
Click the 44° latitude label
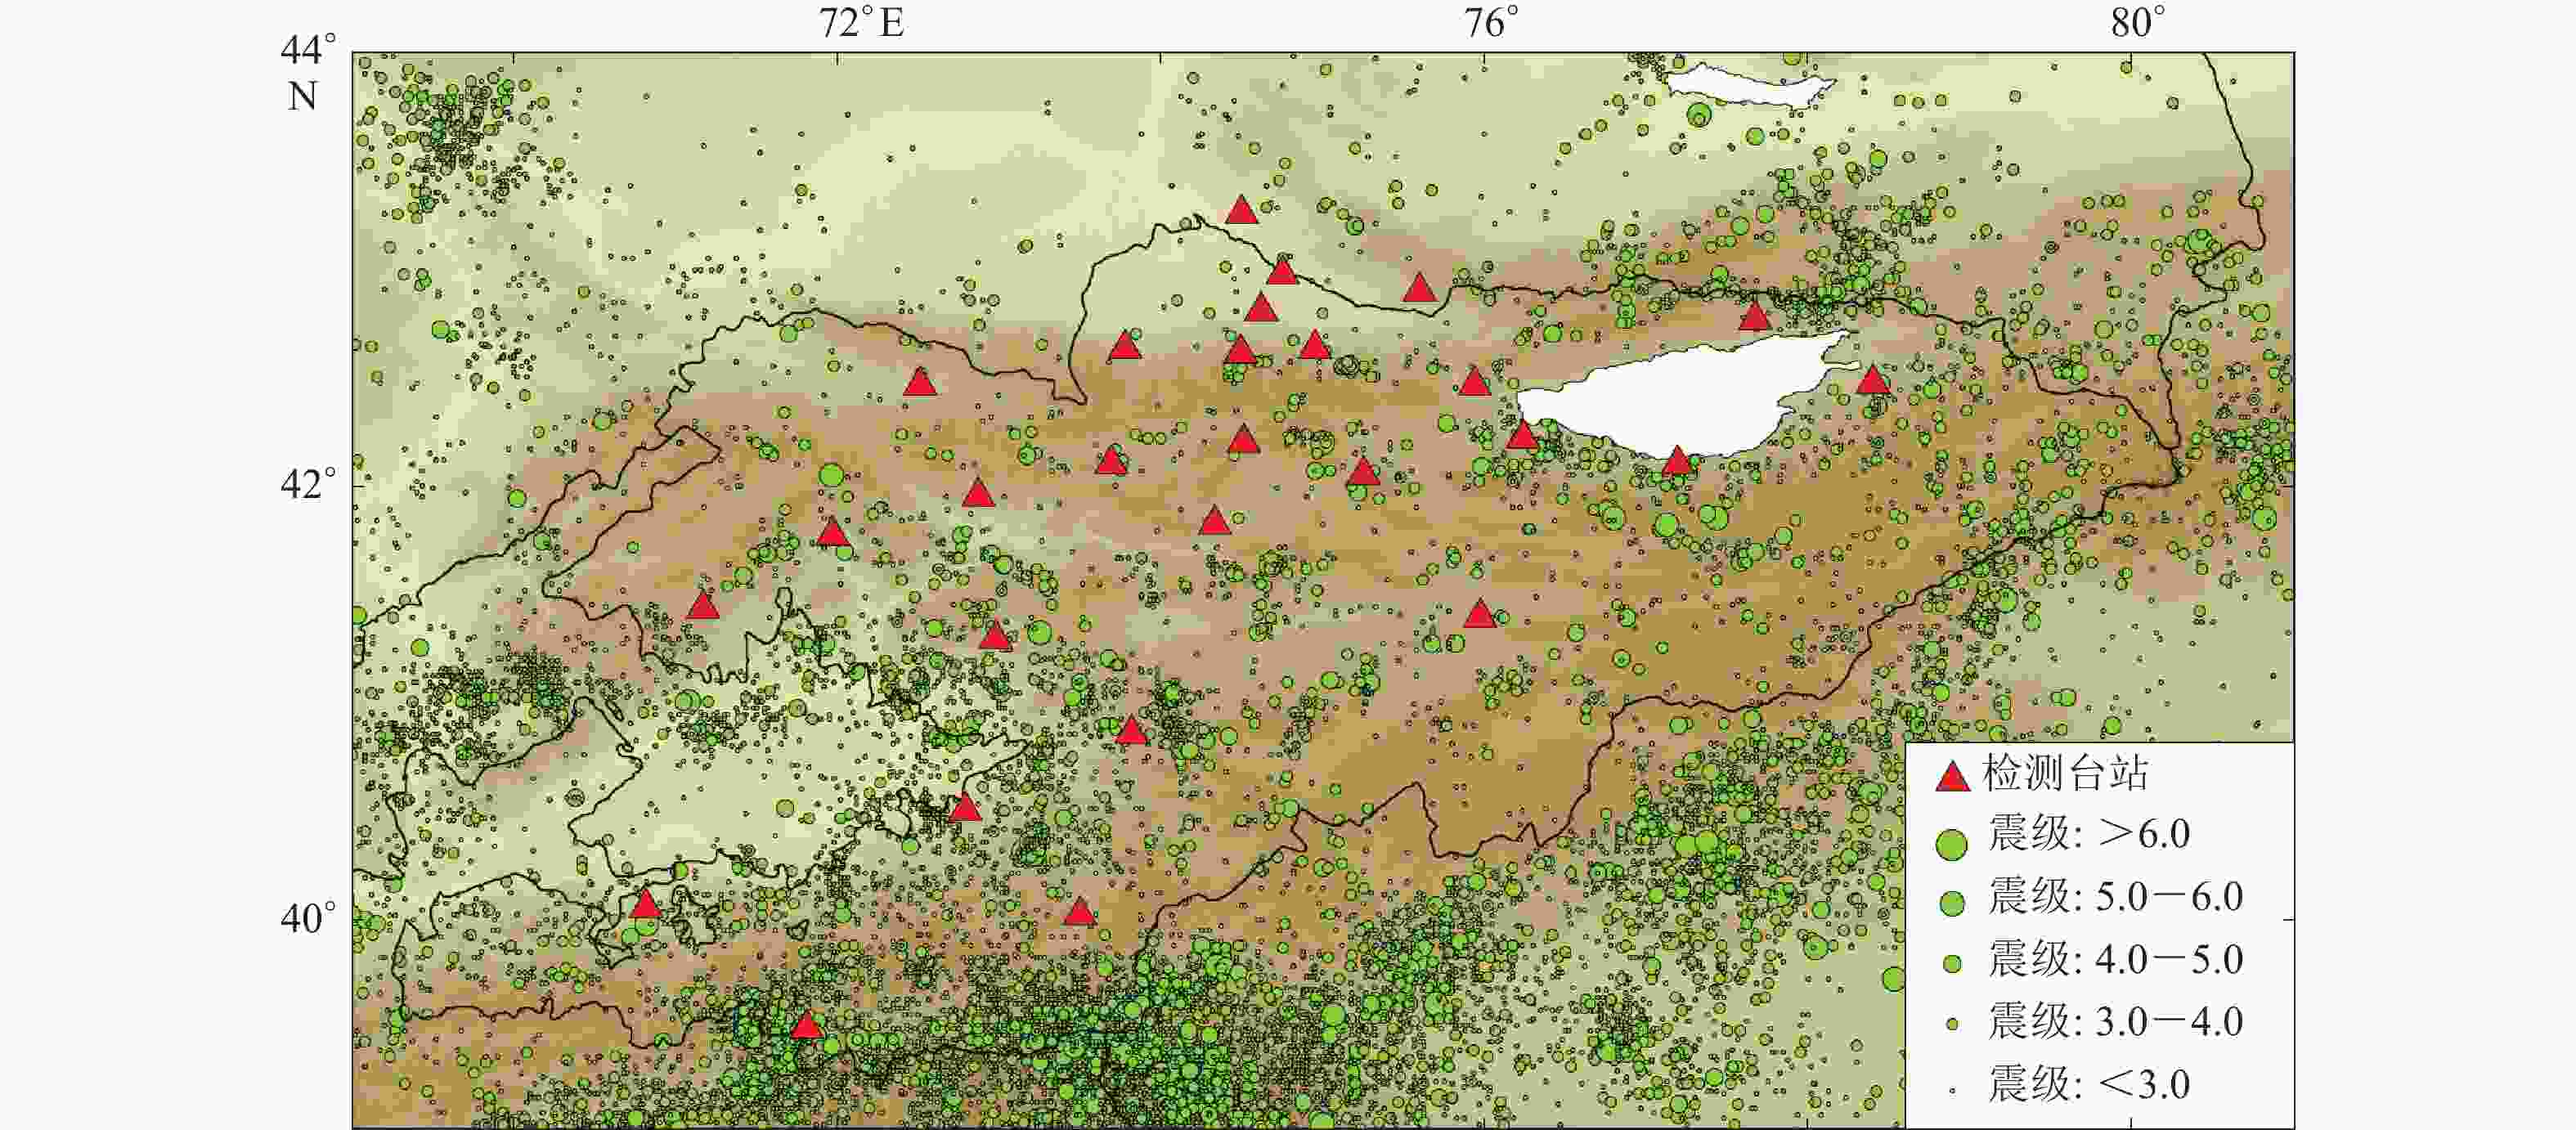click(308, 50)
